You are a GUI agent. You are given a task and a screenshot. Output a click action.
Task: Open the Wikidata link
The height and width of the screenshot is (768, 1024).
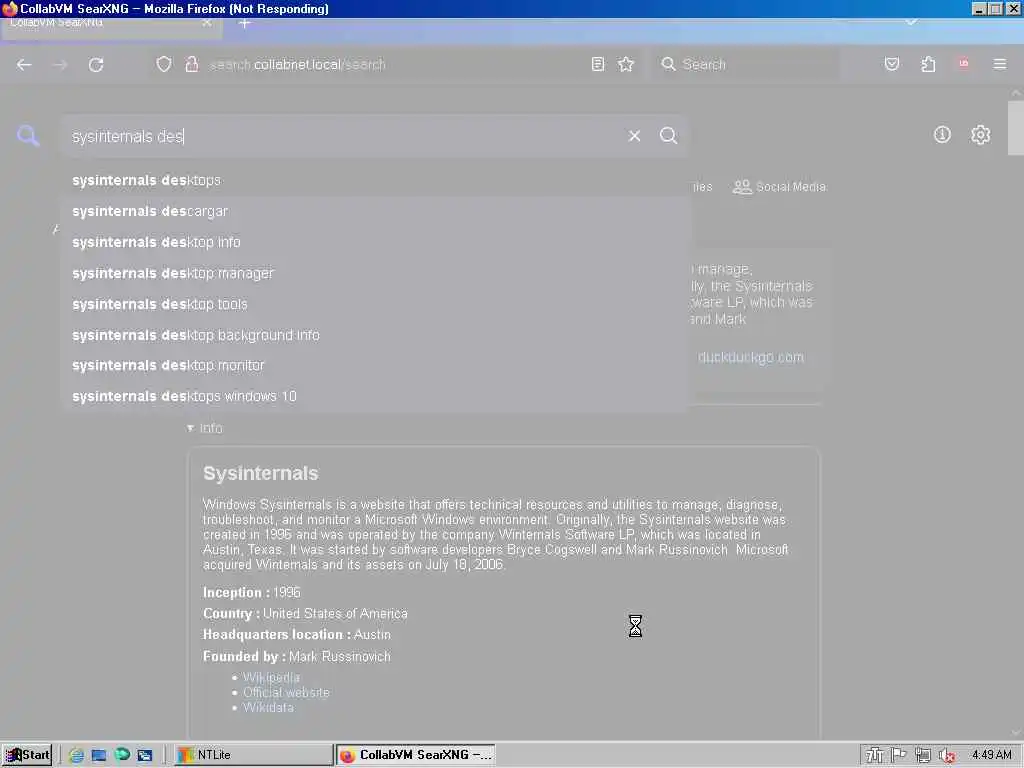click(x=268, y=707)
